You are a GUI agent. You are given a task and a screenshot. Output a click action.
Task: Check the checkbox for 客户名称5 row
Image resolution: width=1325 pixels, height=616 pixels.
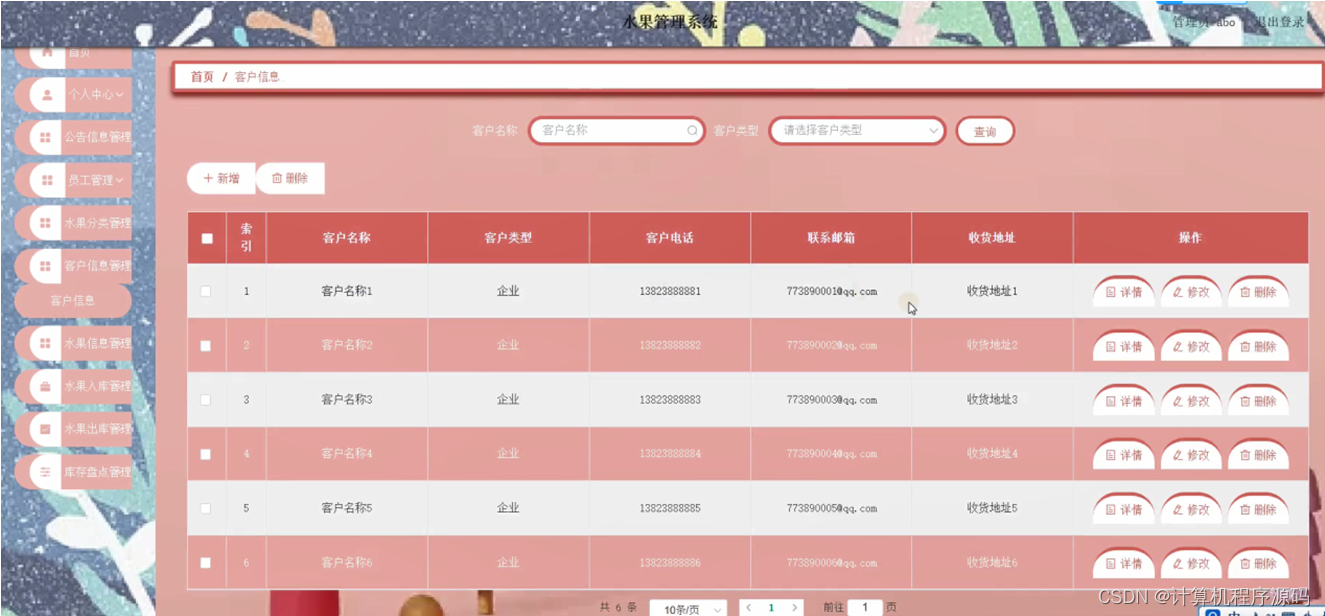pos(206,508)
